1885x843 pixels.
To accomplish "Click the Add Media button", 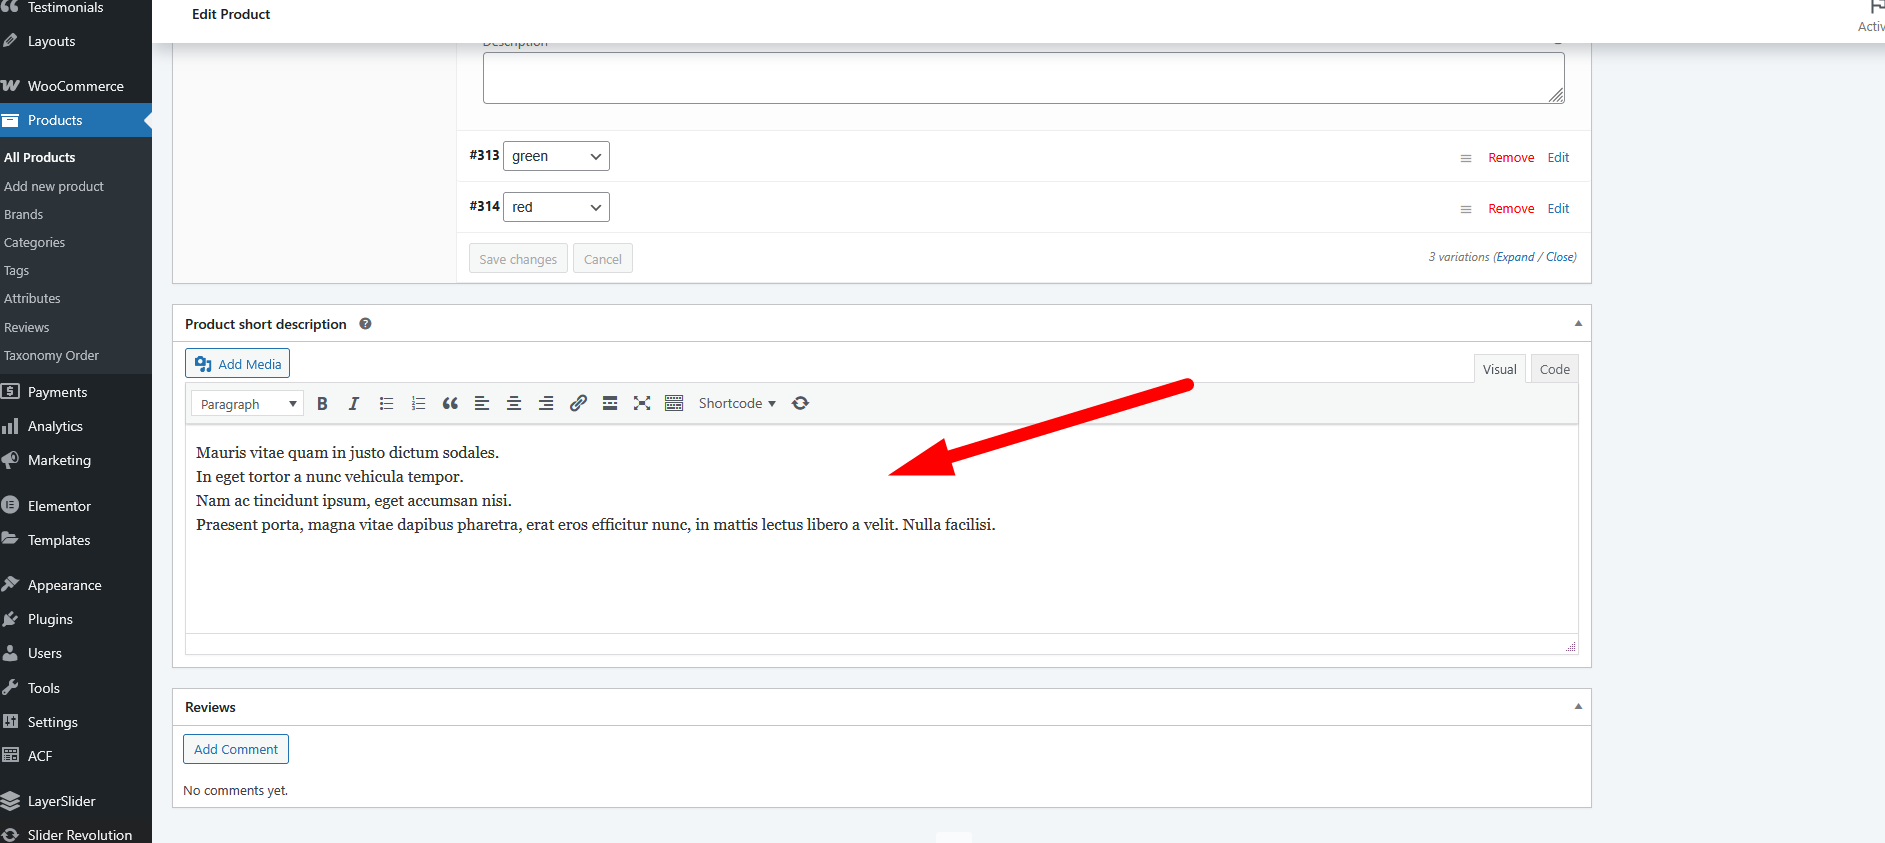I will click(238, 364).
